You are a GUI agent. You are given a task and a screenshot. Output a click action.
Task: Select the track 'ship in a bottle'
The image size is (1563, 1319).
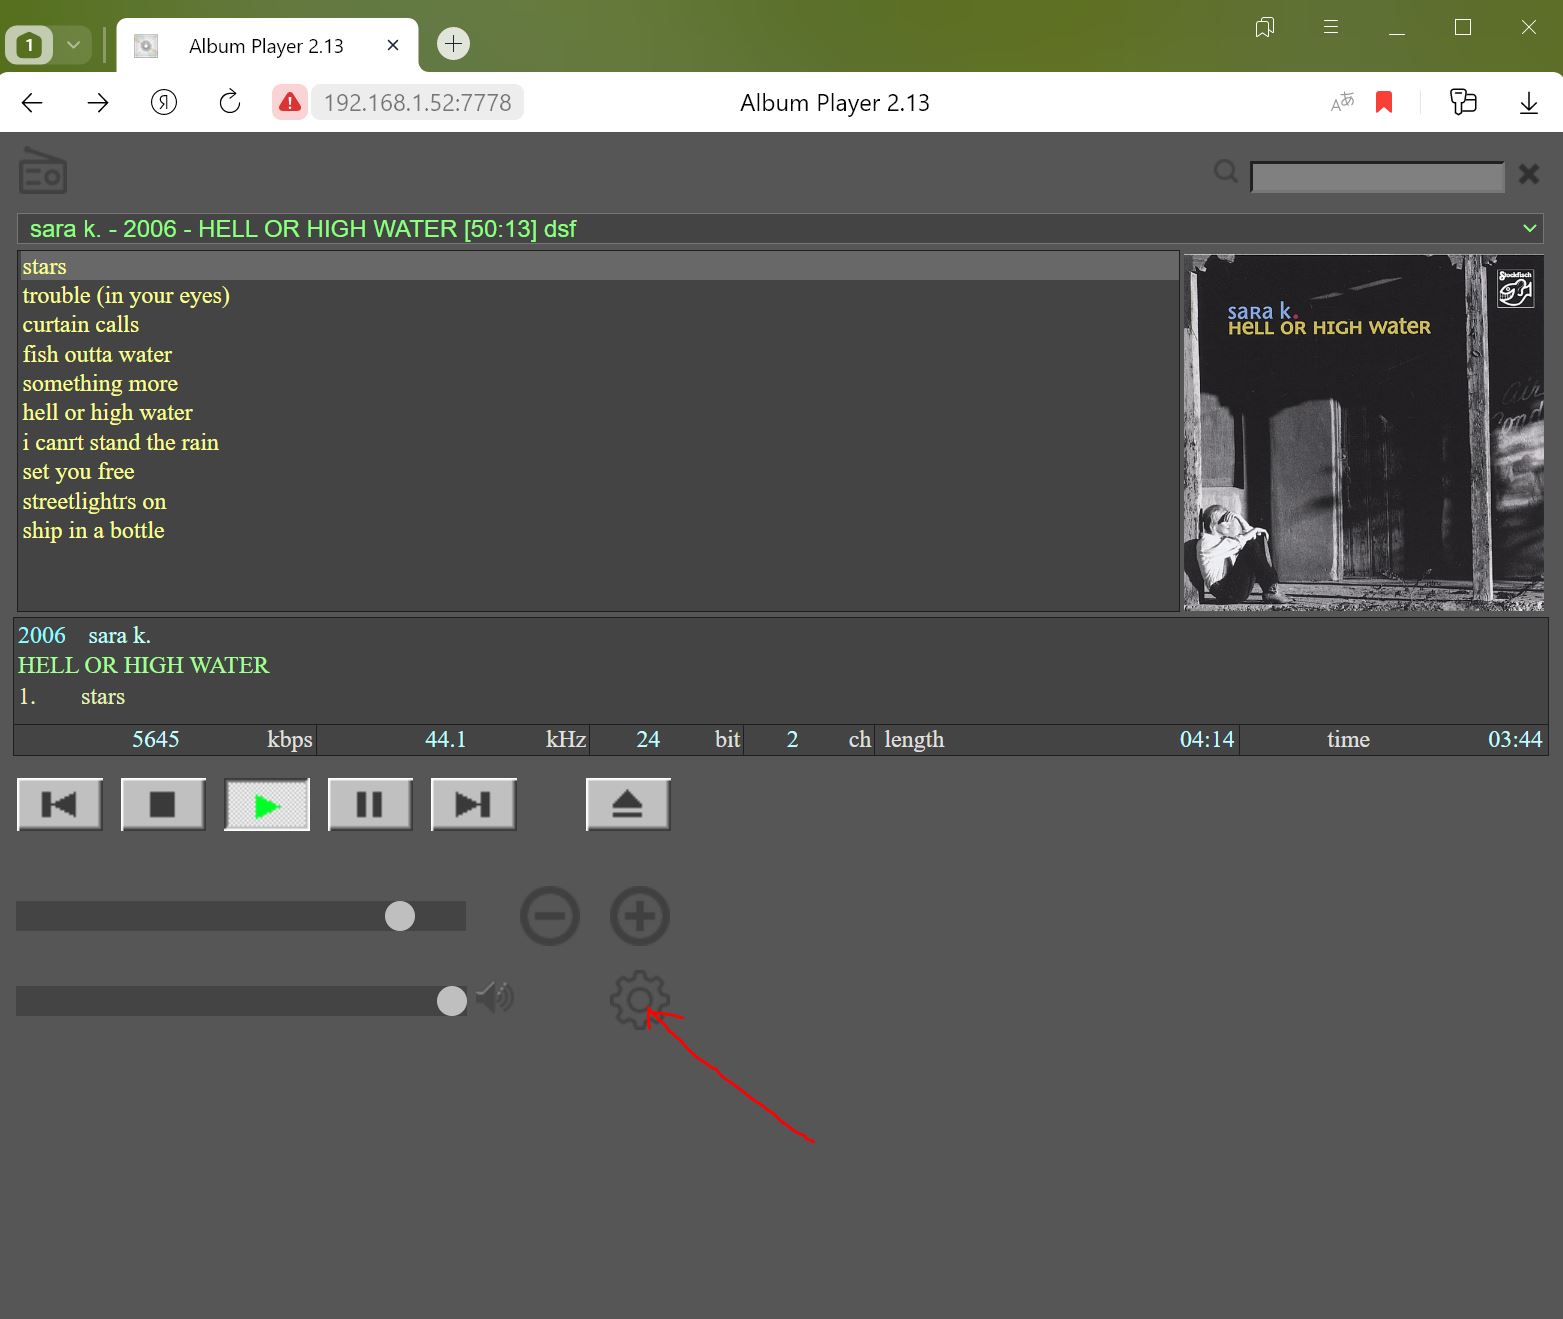pyautogui.click(x=93, y=531)
